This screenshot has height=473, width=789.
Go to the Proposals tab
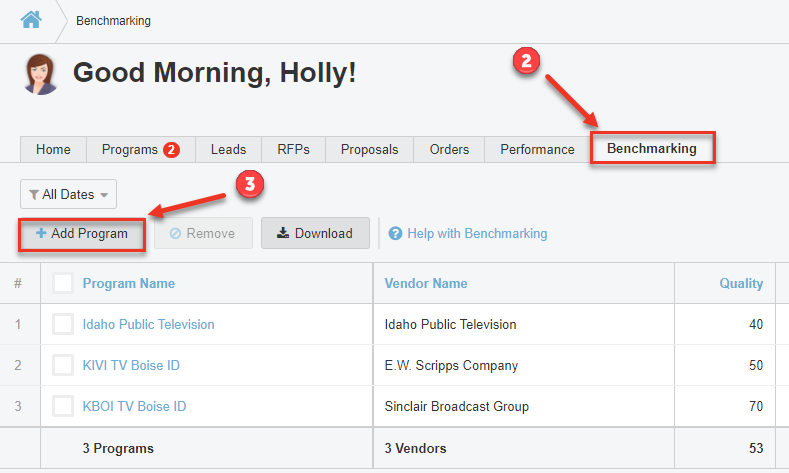369,150
